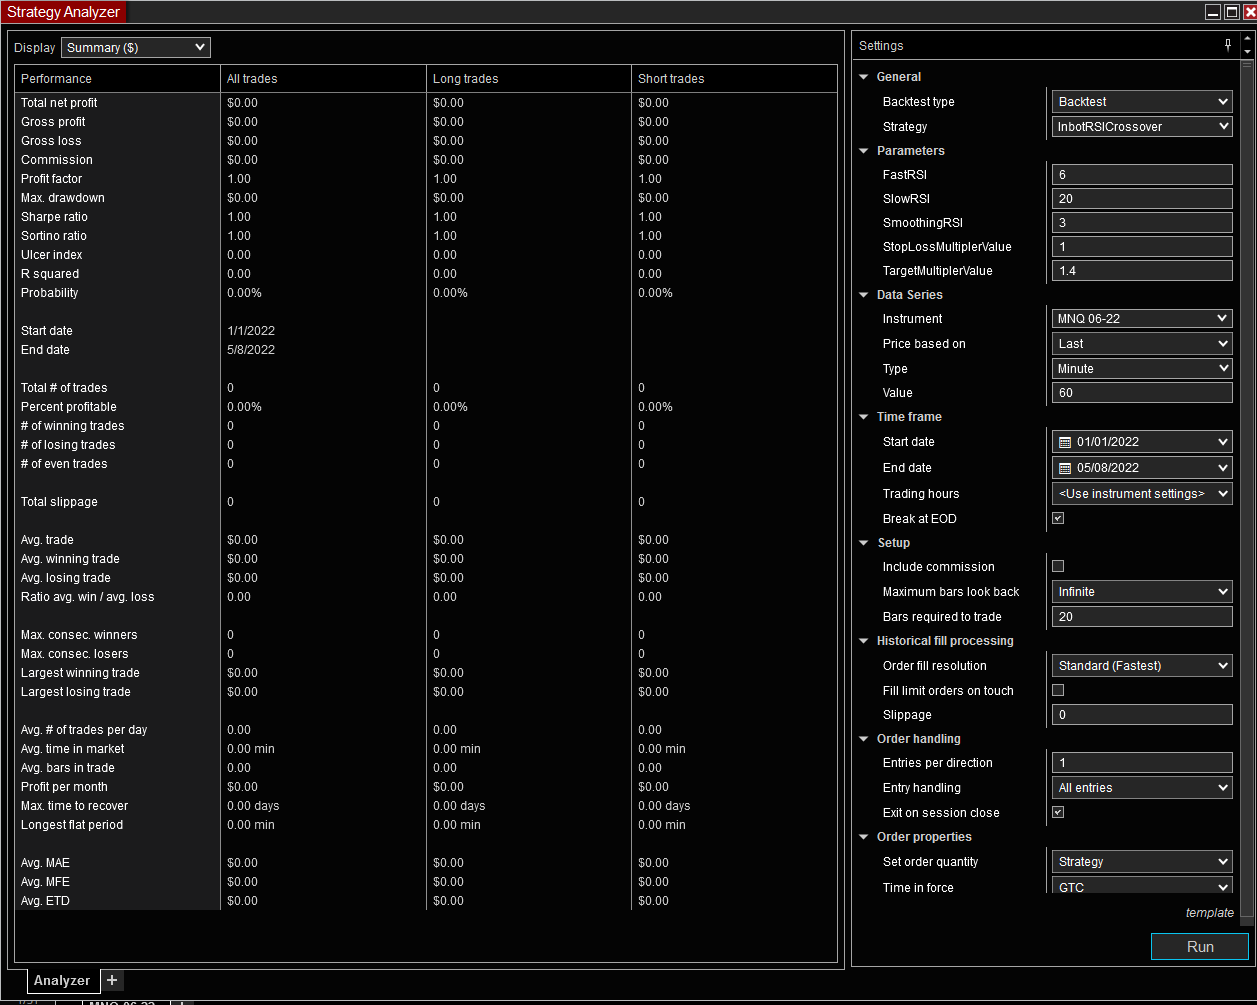
Task: Click the plus icon to add new tab
Action: [x=112, y=980]
